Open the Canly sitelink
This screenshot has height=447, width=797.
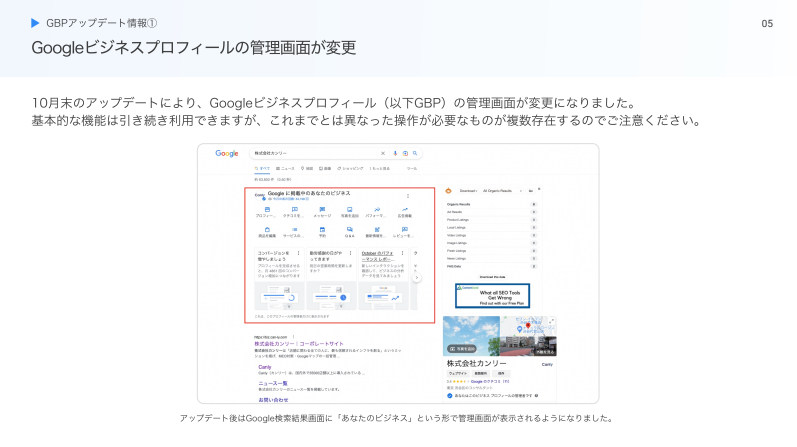[265, 367]
